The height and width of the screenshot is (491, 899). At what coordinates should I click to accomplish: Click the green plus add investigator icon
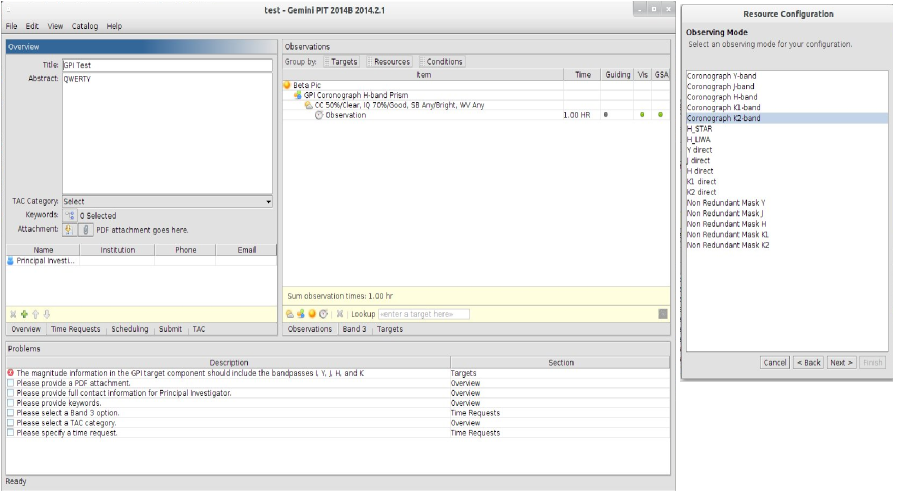[x=23, y=314]
